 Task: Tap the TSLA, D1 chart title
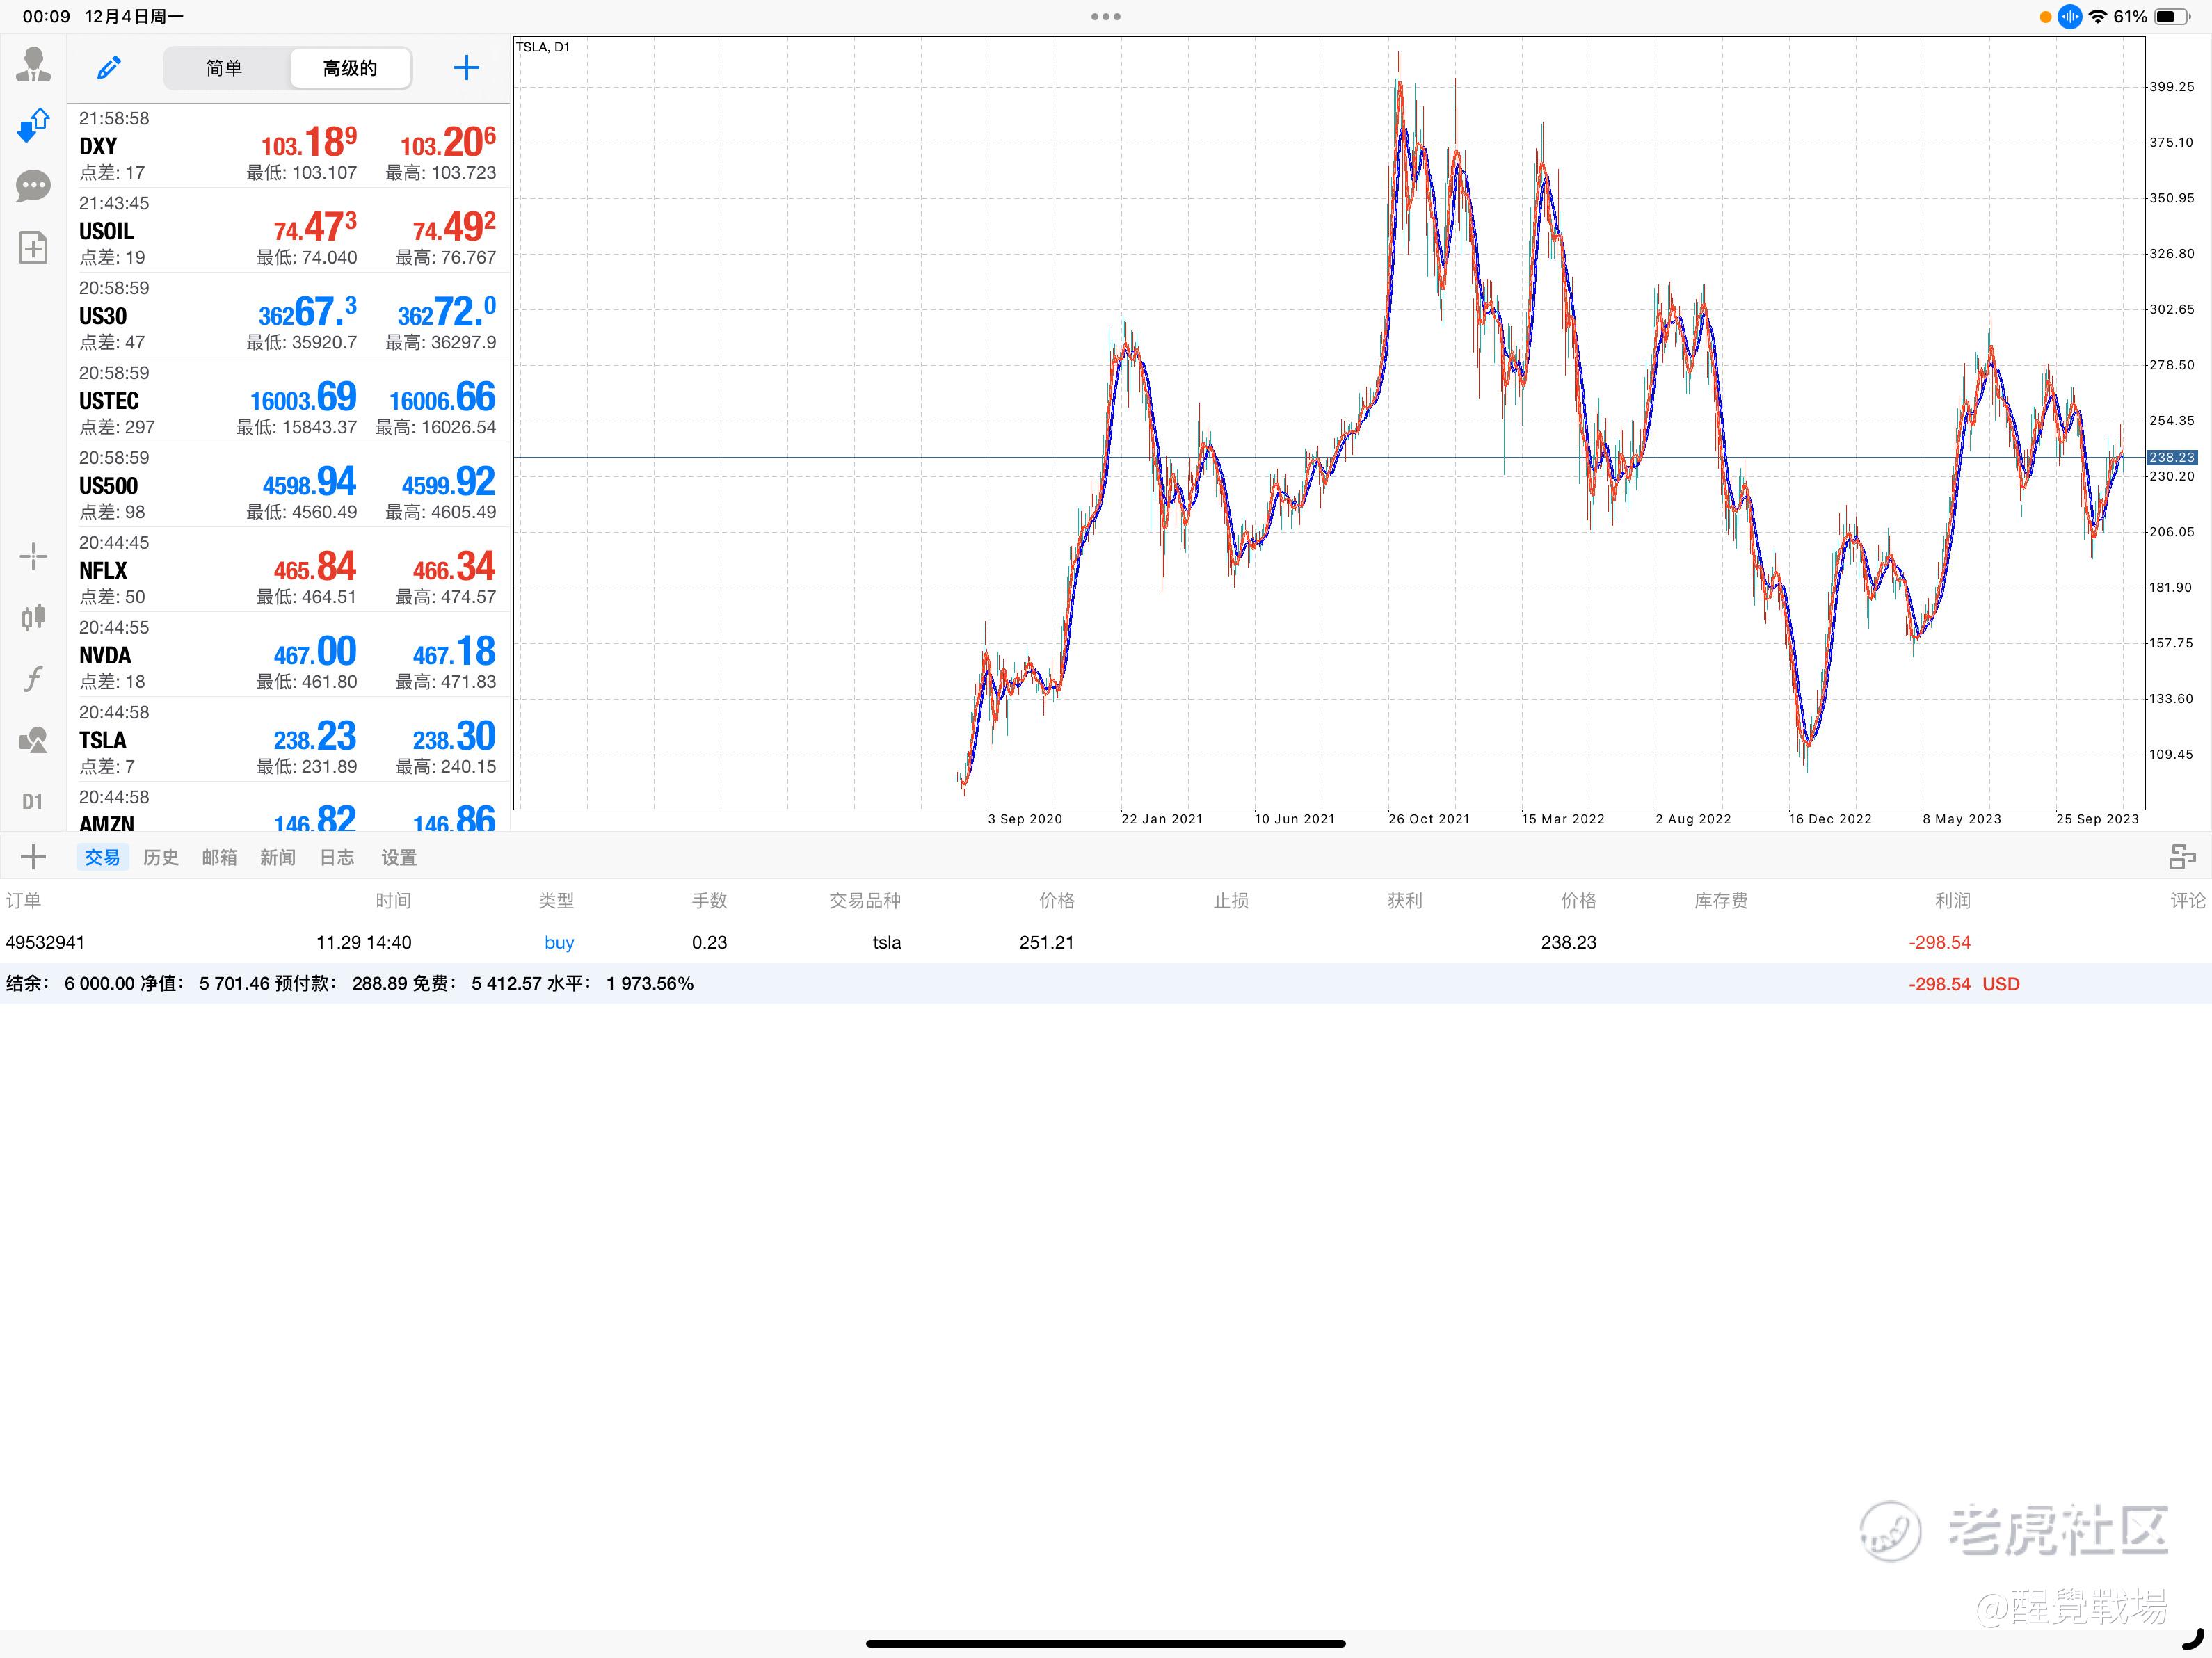pyautogui.click(x=543, y=47)
